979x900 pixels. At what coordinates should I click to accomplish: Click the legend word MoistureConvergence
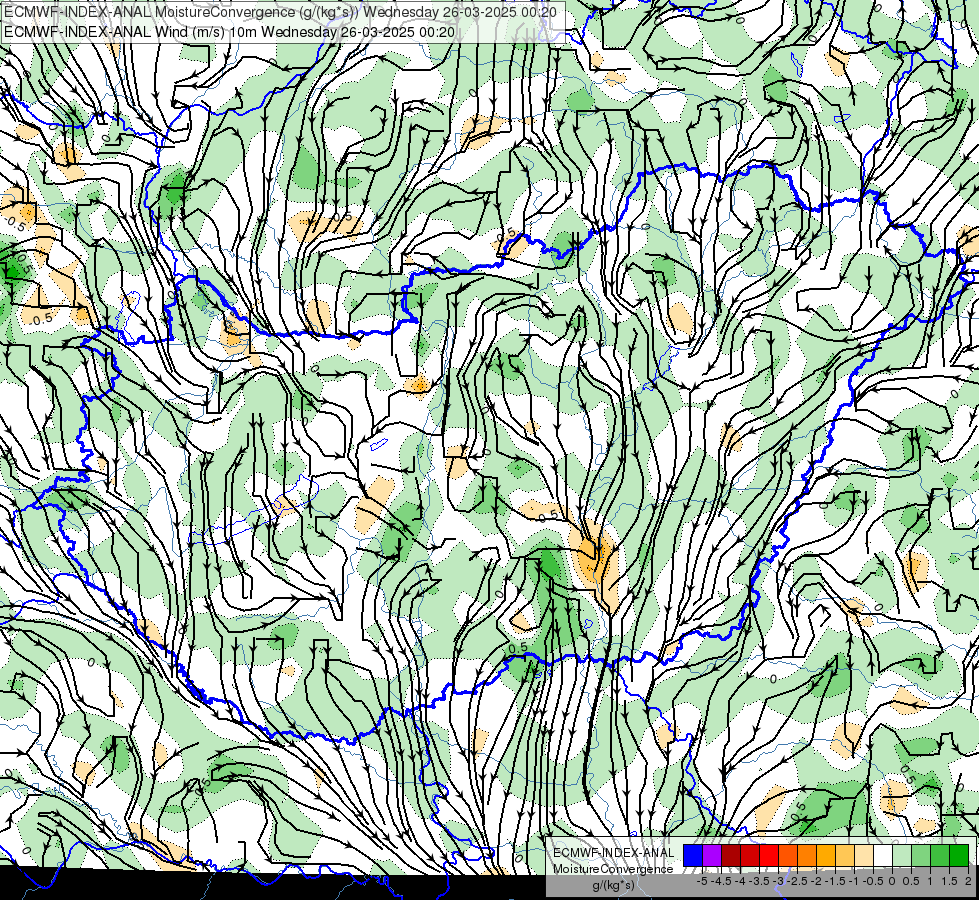(x=613, y=869)
